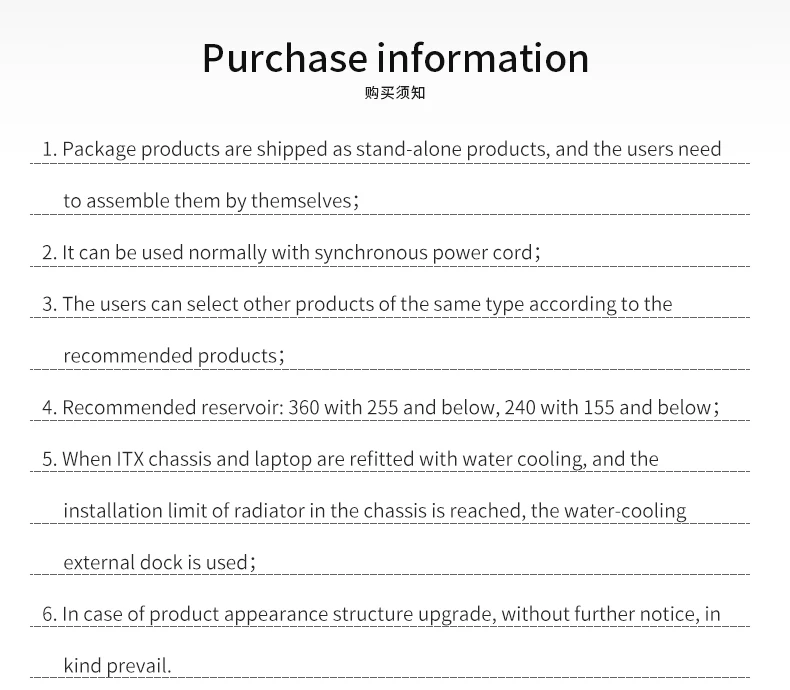Click the text 'kind prevail.'
Image resolution: width=790 pixels, height=690 pixels.
(117, 666)
